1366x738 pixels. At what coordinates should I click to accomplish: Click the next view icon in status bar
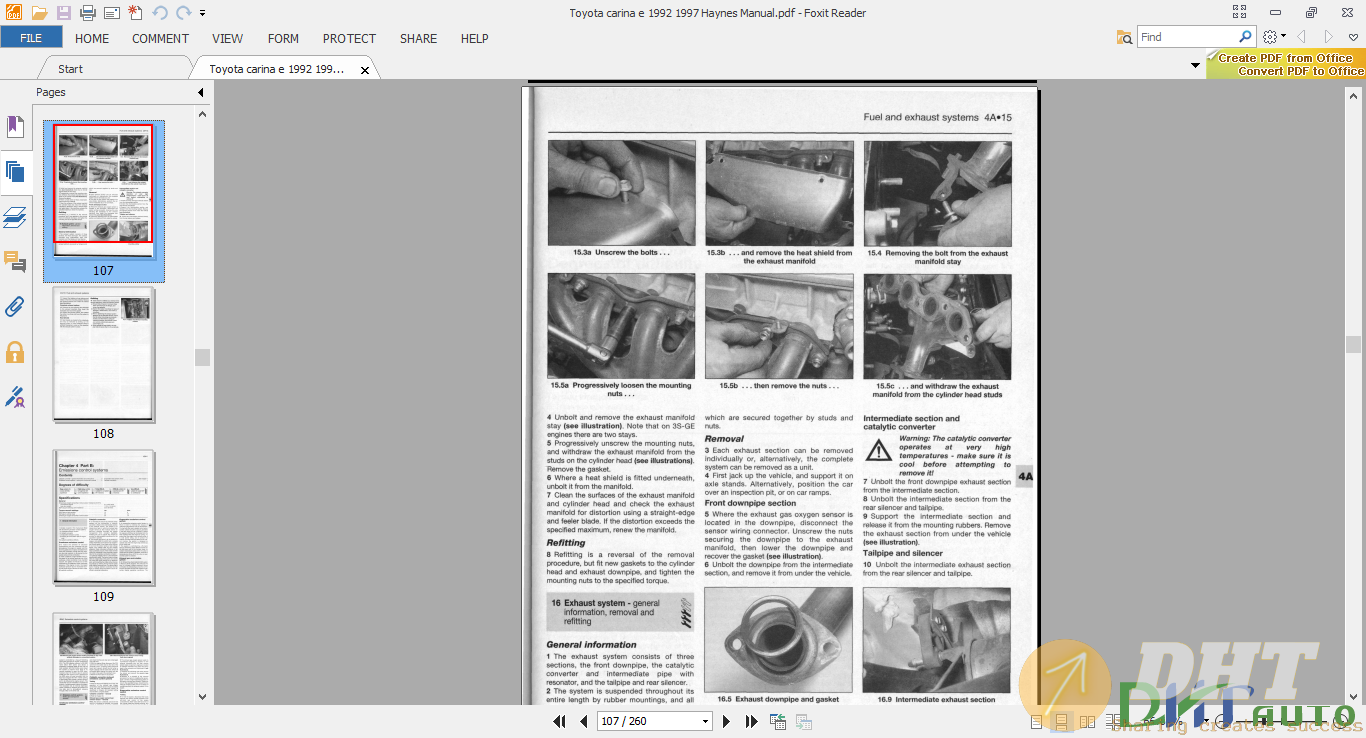click(x=803, y=721)
